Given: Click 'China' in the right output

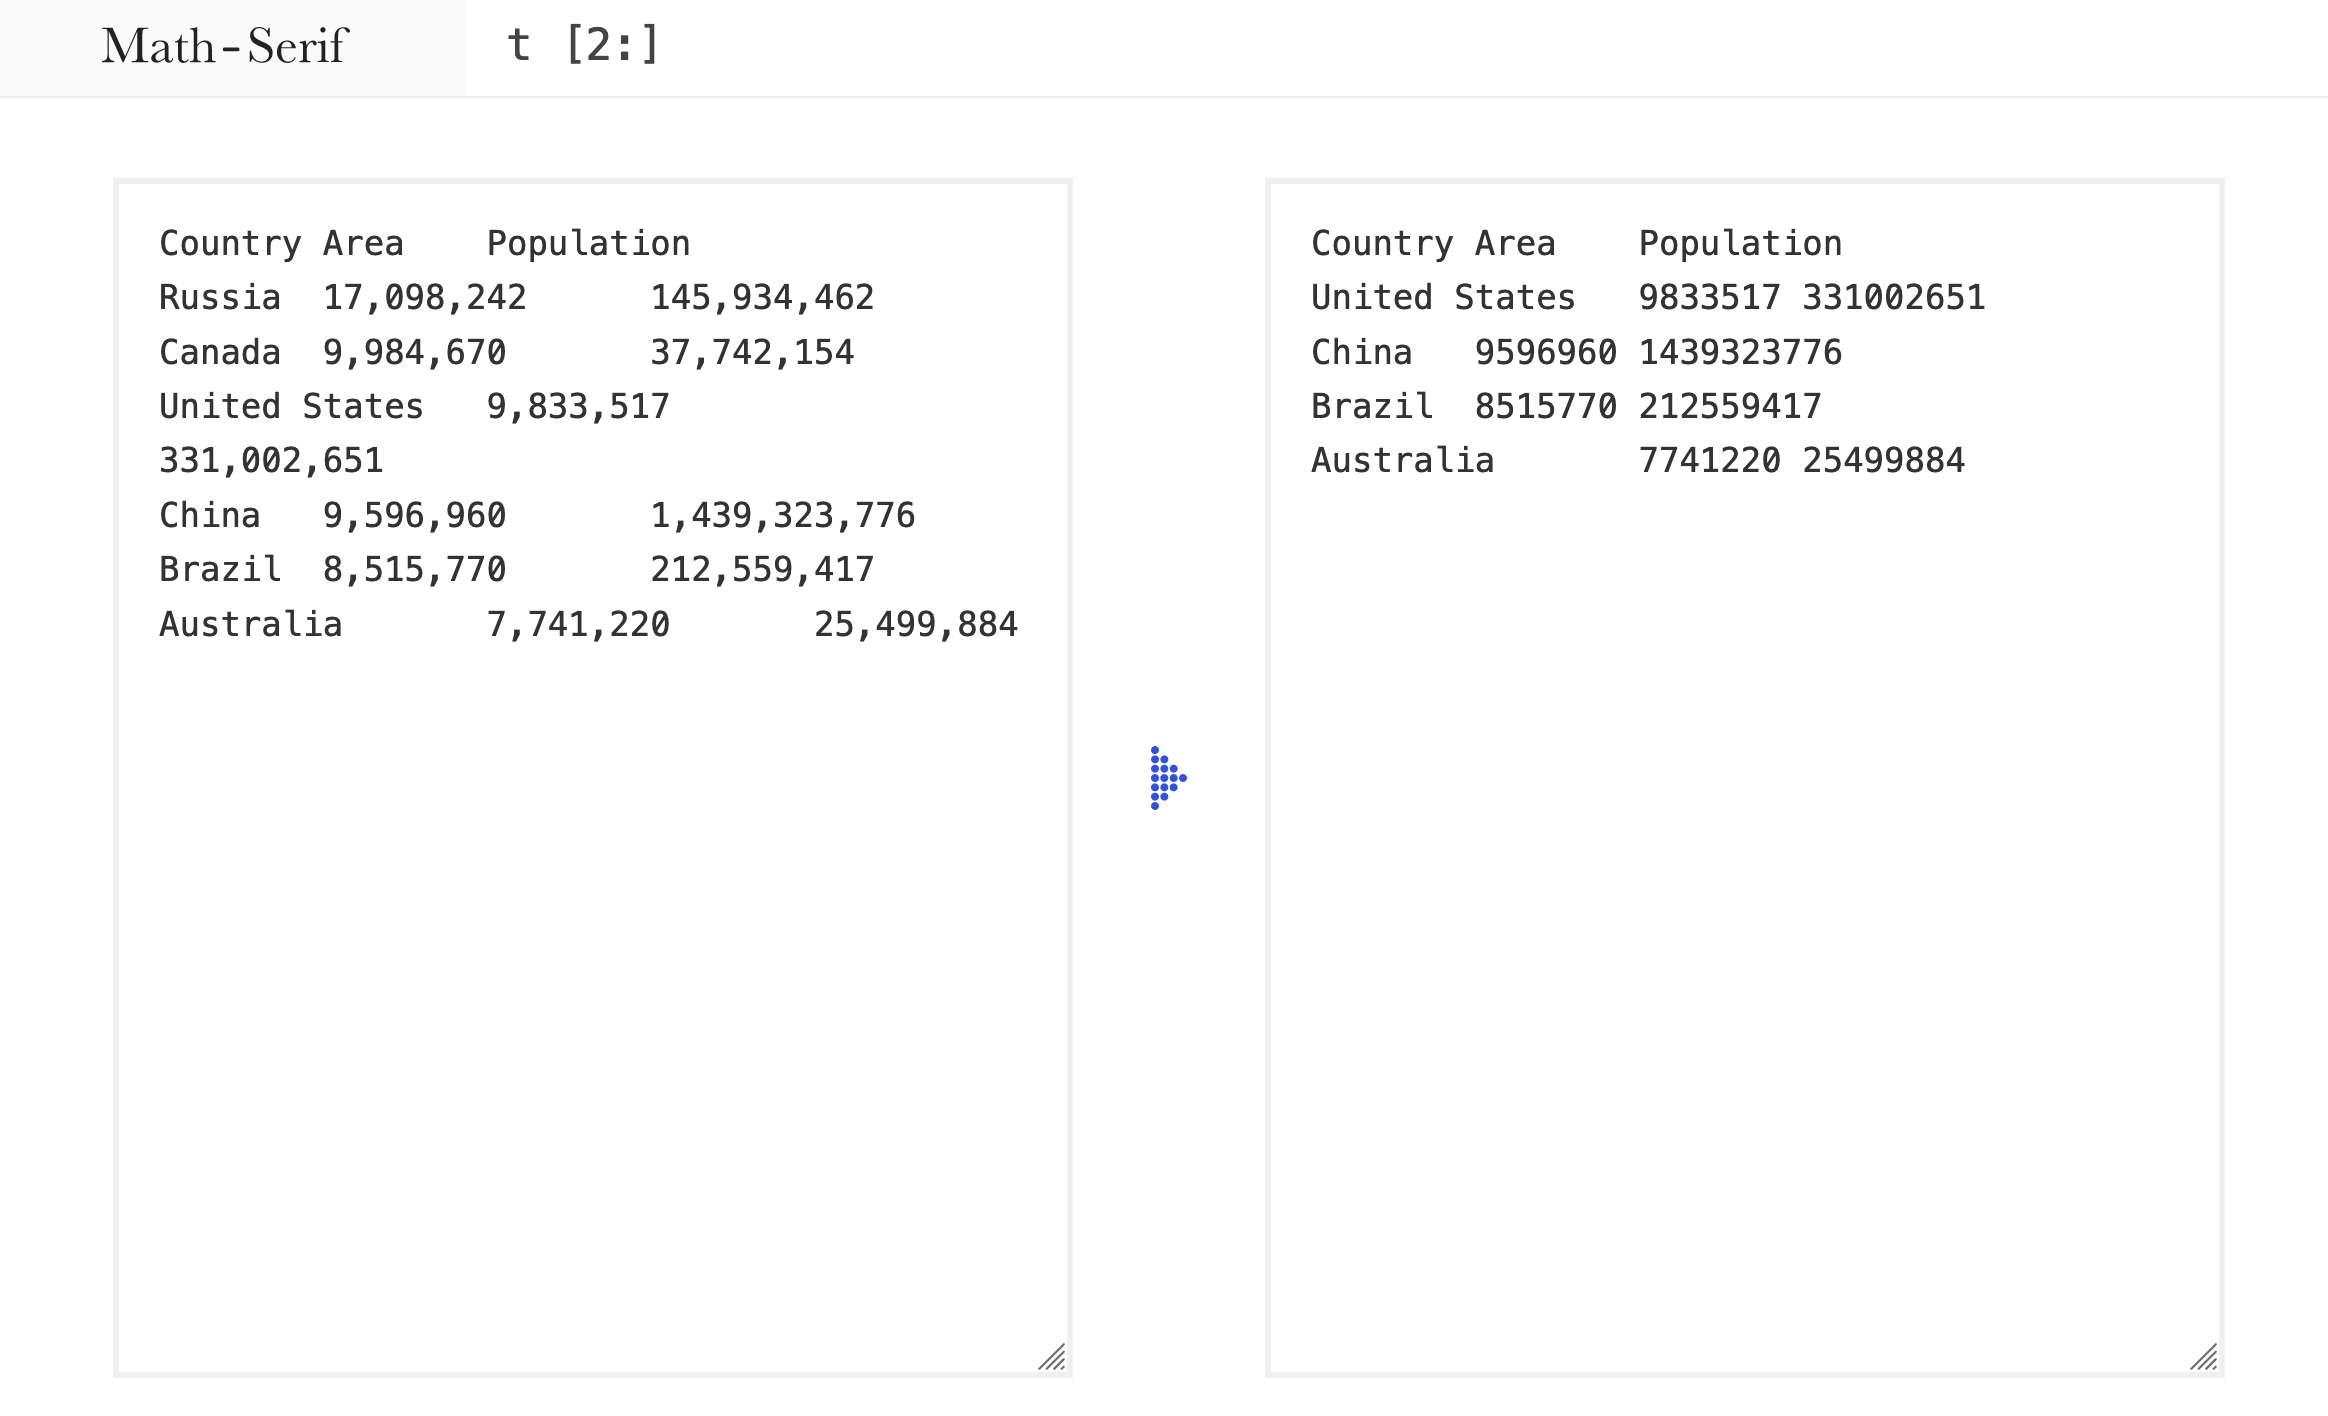Looking at the screenshot, I should click(1362, 352).
